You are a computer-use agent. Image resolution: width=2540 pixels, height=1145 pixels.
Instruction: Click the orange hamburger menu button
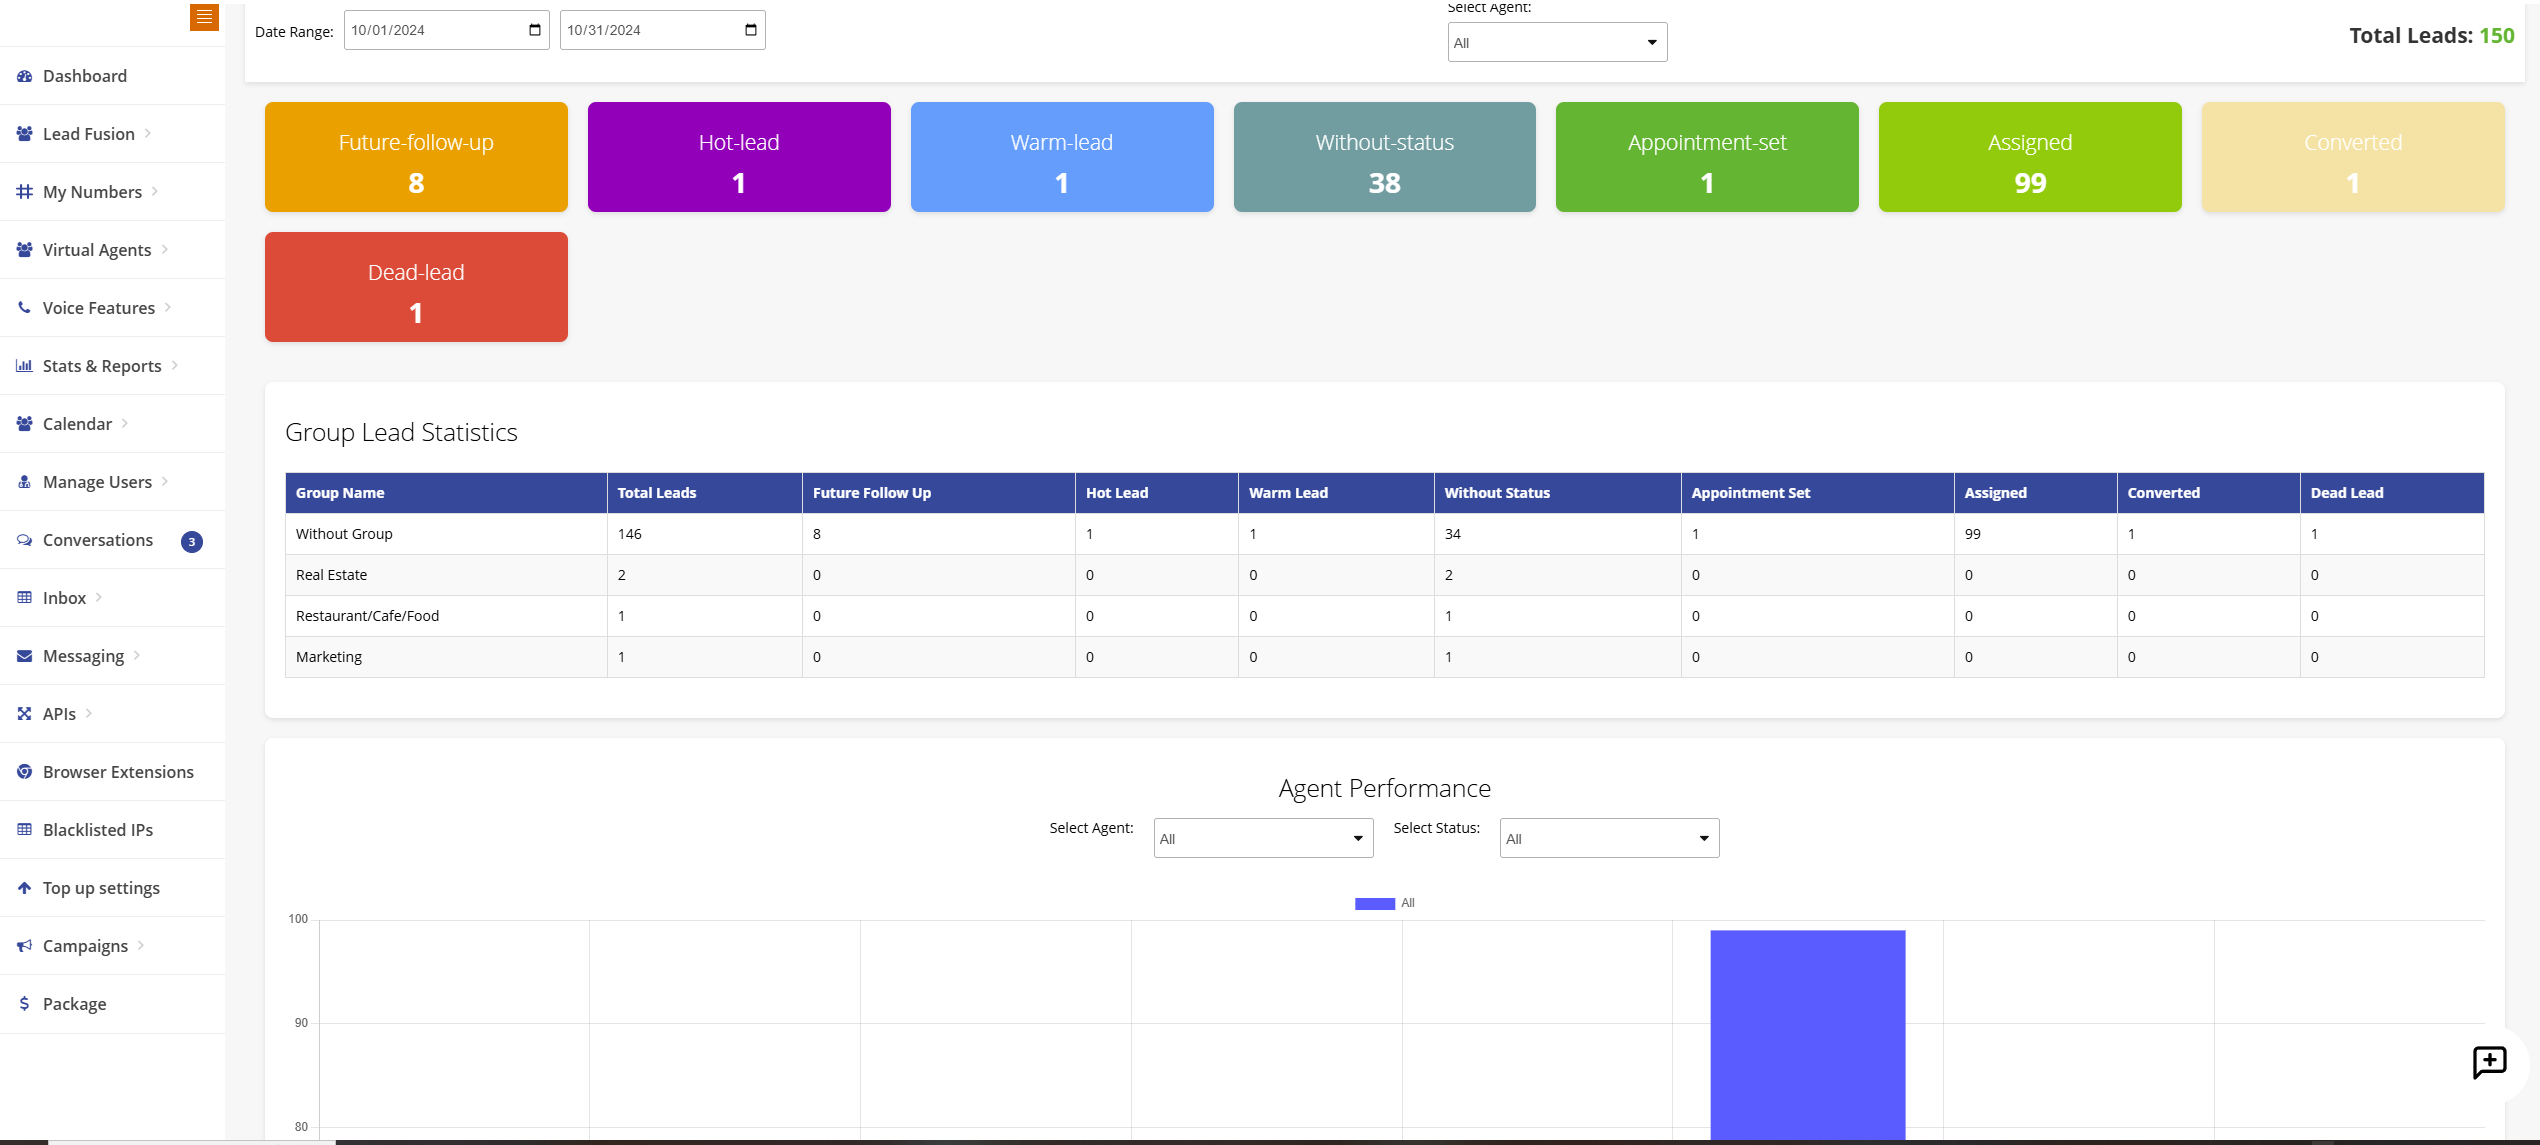tap(204, 17)
